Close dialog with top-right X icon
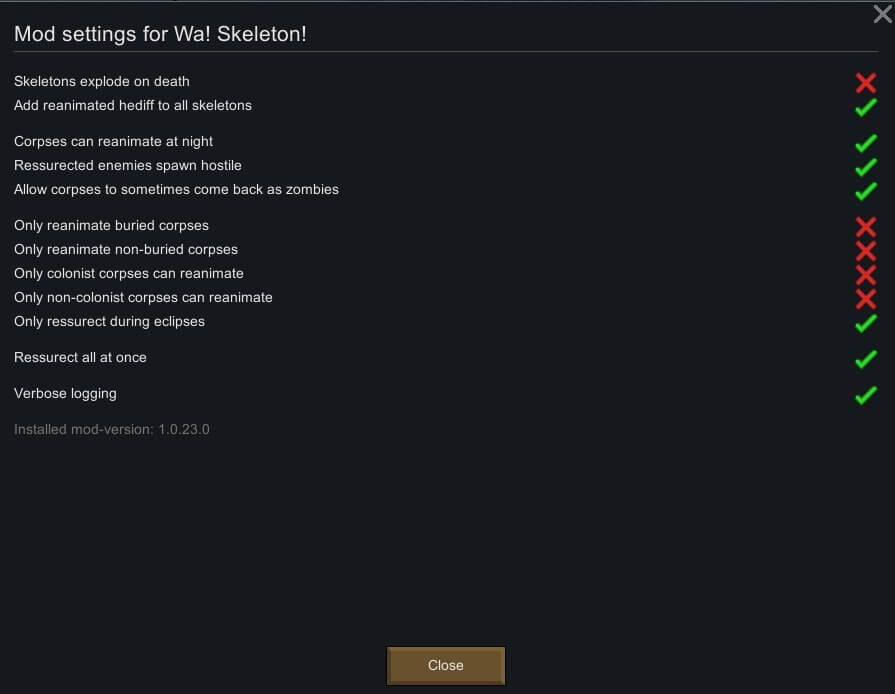This screenshot has height=694, width=895. click(x=882, y=14)
